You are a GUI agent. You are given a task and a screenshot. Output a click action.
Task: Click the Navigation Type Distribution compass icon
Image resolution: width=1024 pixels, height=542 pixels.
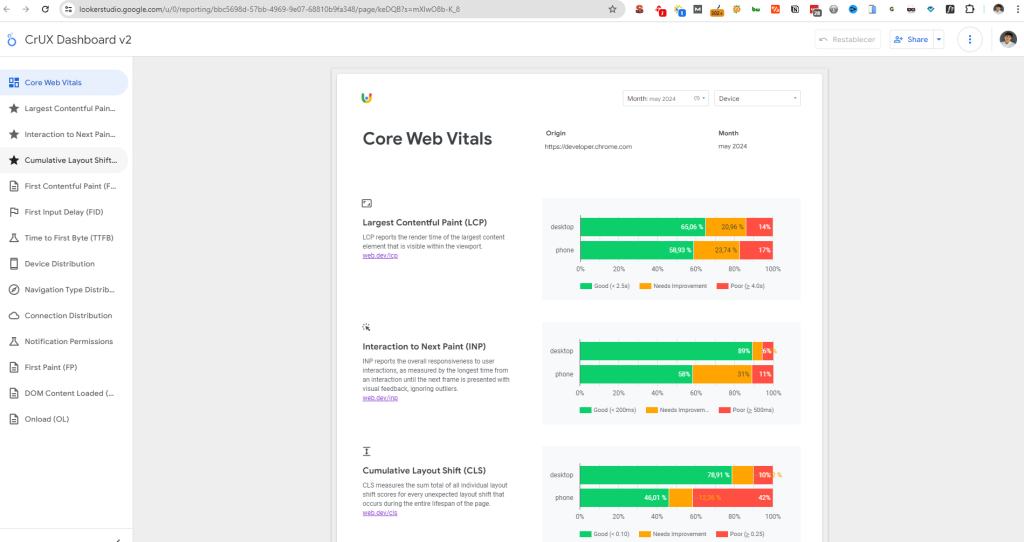click(x=14, y=290)
